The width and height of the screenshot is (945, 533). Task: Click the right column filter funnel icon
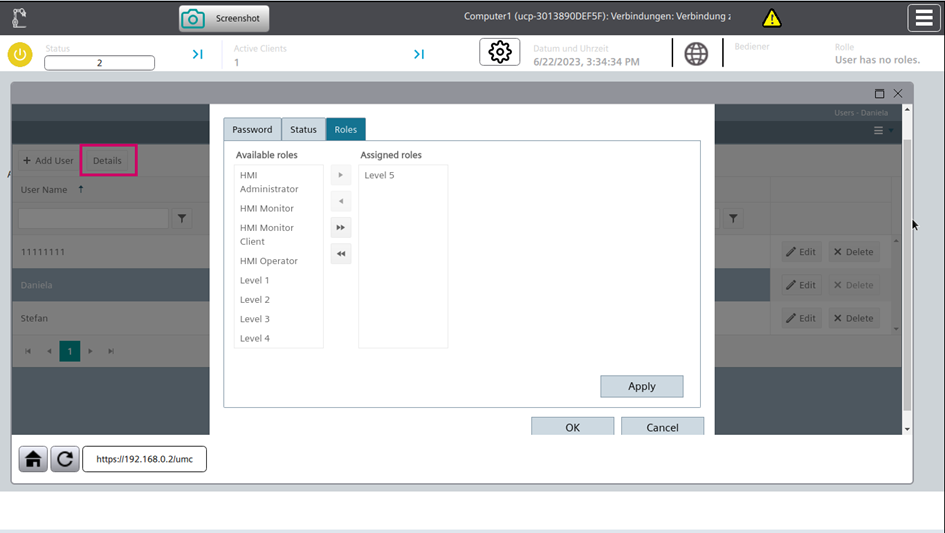pyautogui.click(x=733, y=218)
